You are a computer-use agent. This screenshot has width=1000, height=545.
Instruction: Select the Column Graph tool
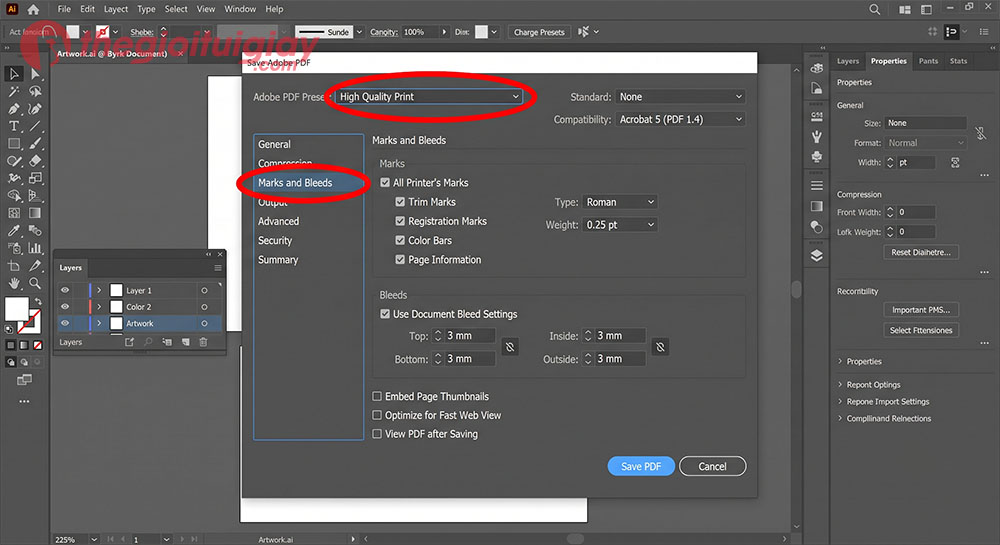pos(35,248)
